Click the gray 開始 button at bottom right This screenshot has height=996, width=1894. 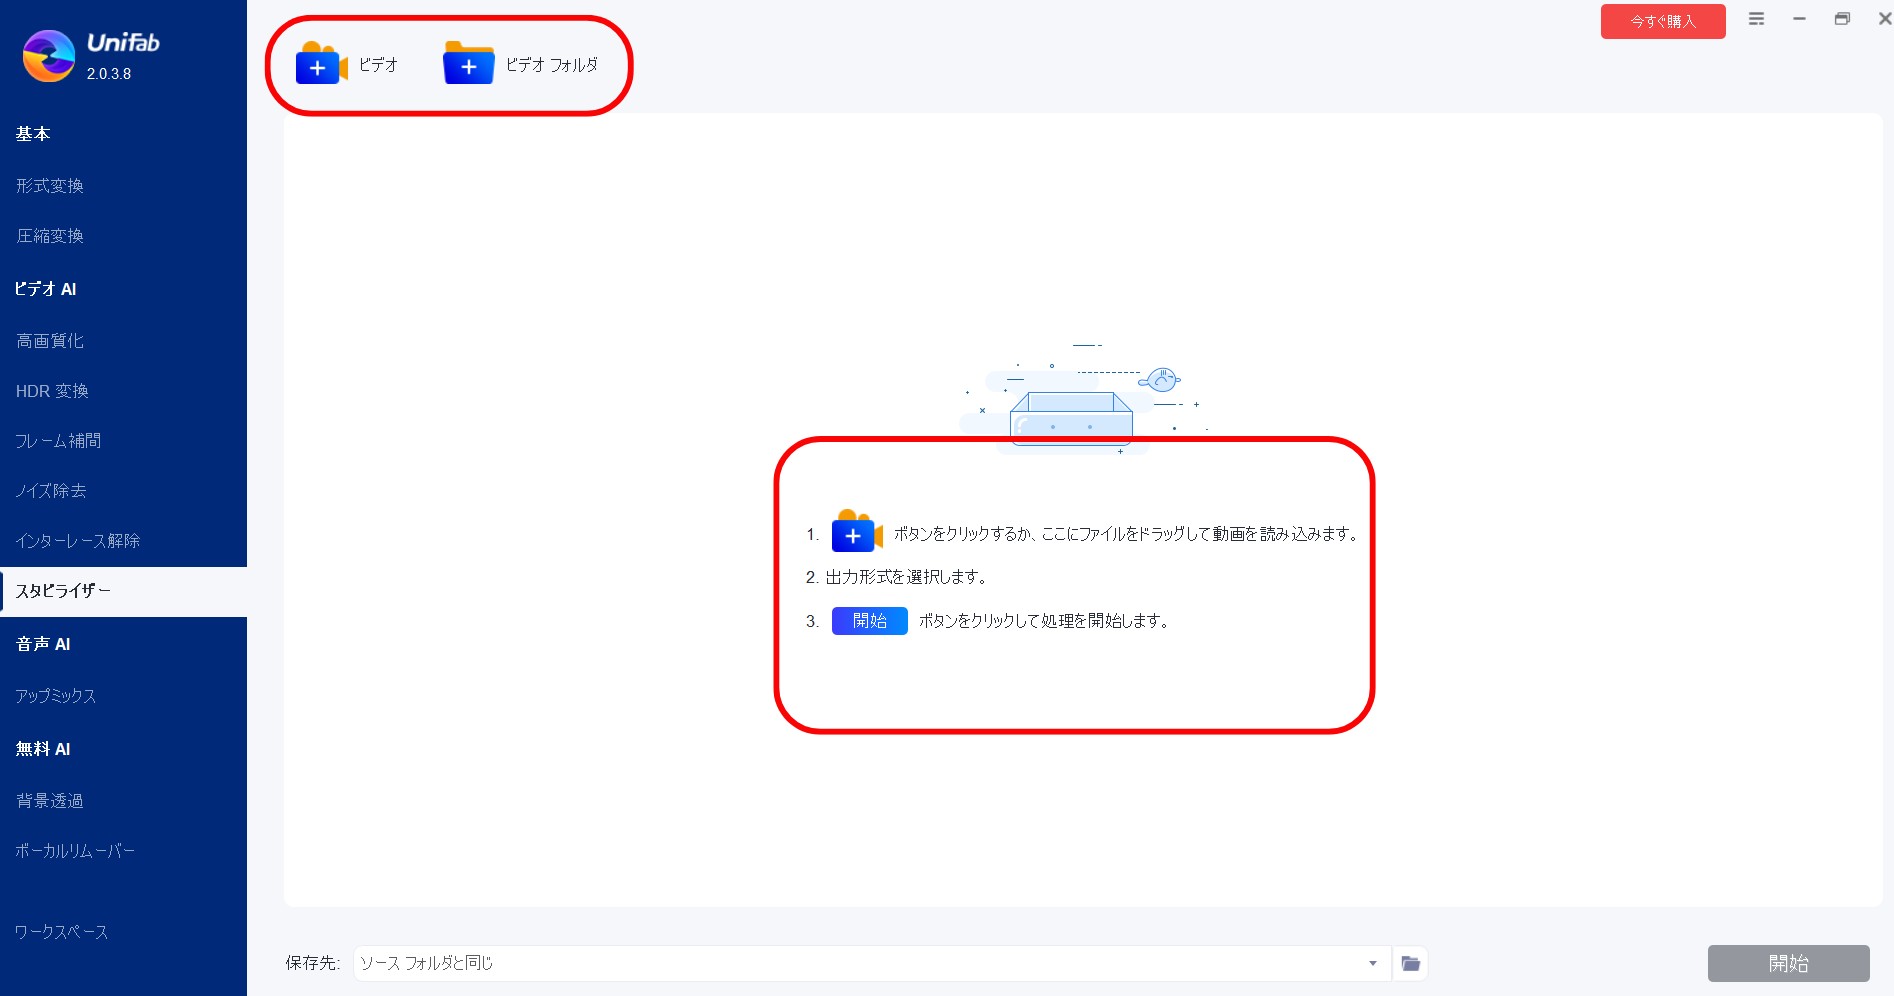(1787, 963)
